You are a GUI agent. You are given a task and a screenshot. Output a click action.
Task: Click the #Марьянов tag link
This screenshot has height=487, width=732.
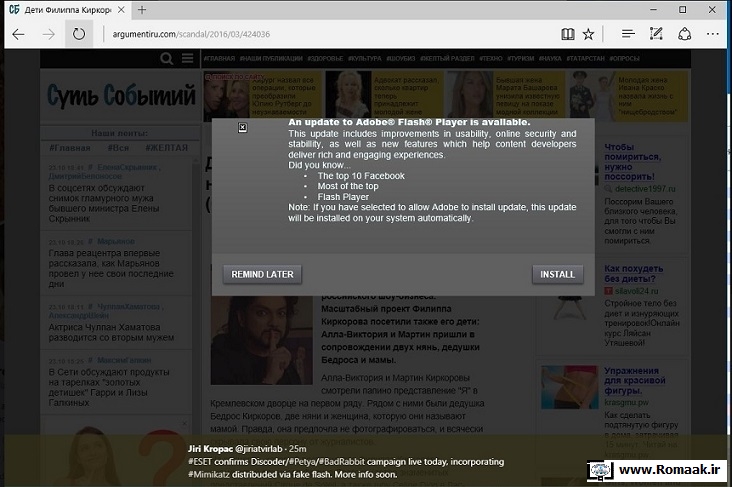[111, 241]
